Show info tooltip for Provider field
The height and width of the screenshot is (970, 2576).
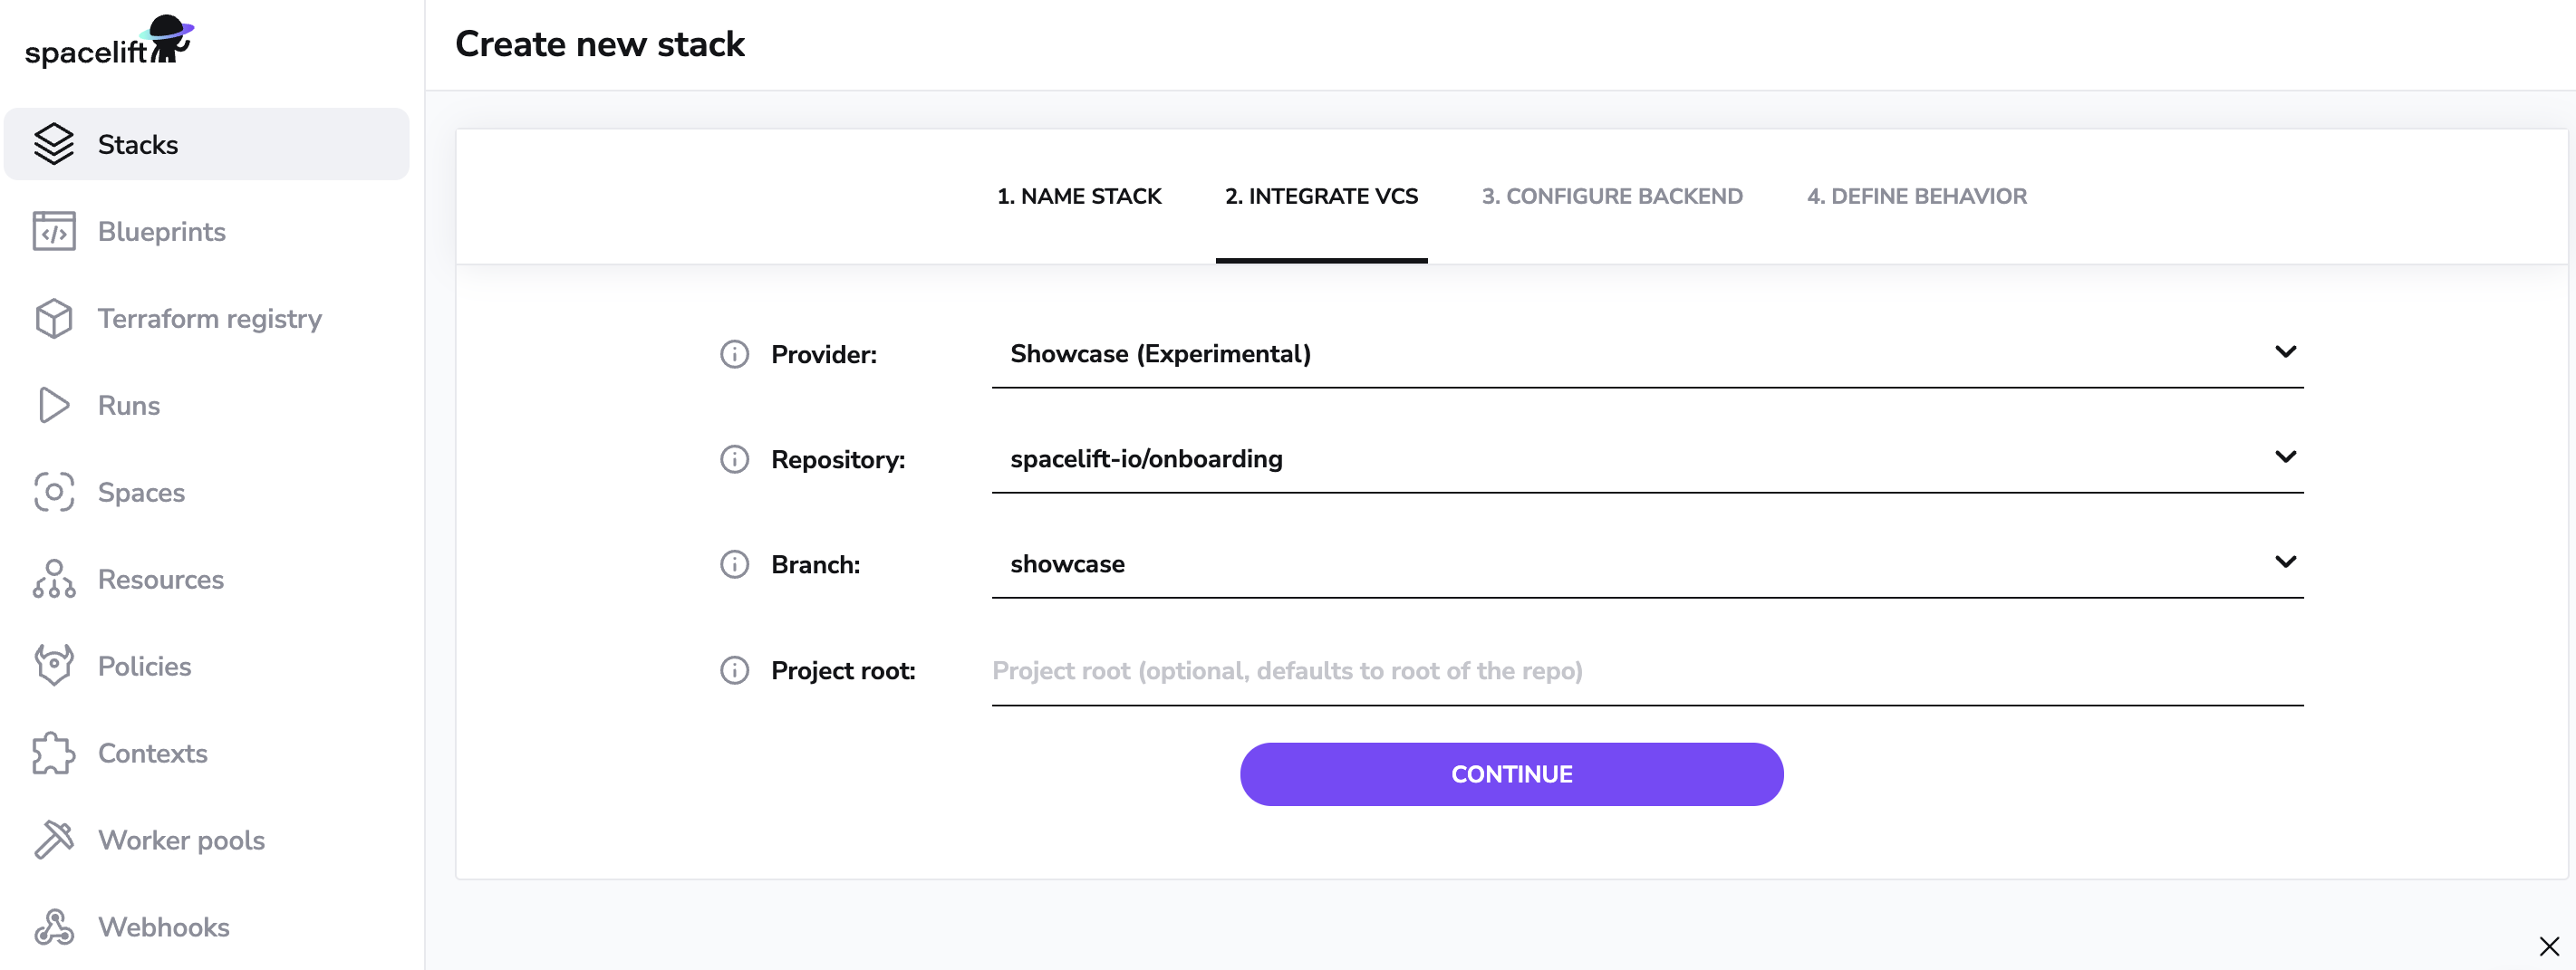click(735, 354)
